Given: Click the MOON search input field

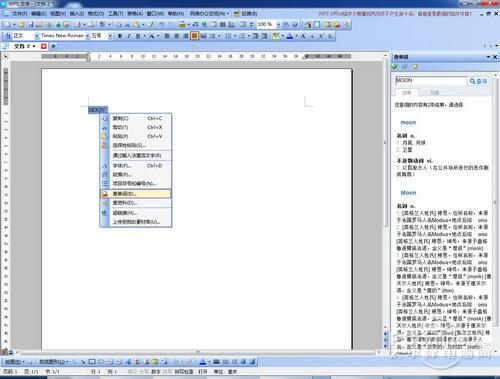Looking at the screenshot, I should point(431,81).
